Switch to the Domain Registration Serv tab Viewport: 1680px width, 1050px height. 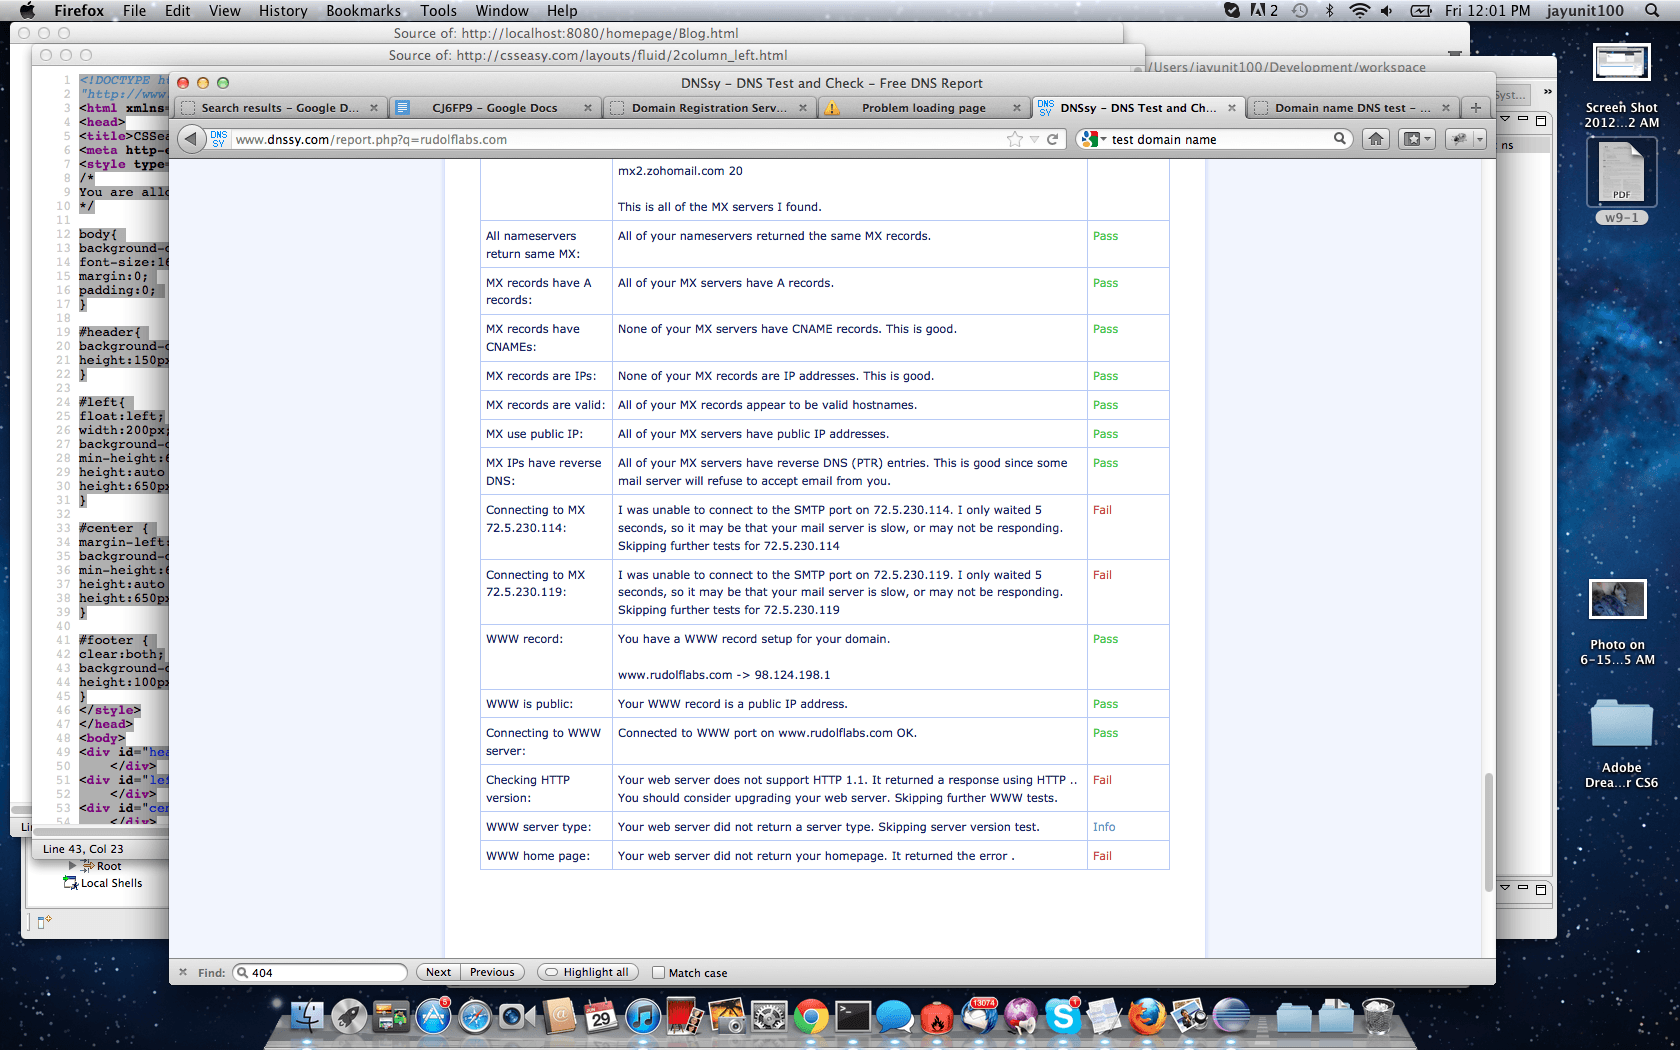pos(709,108)
